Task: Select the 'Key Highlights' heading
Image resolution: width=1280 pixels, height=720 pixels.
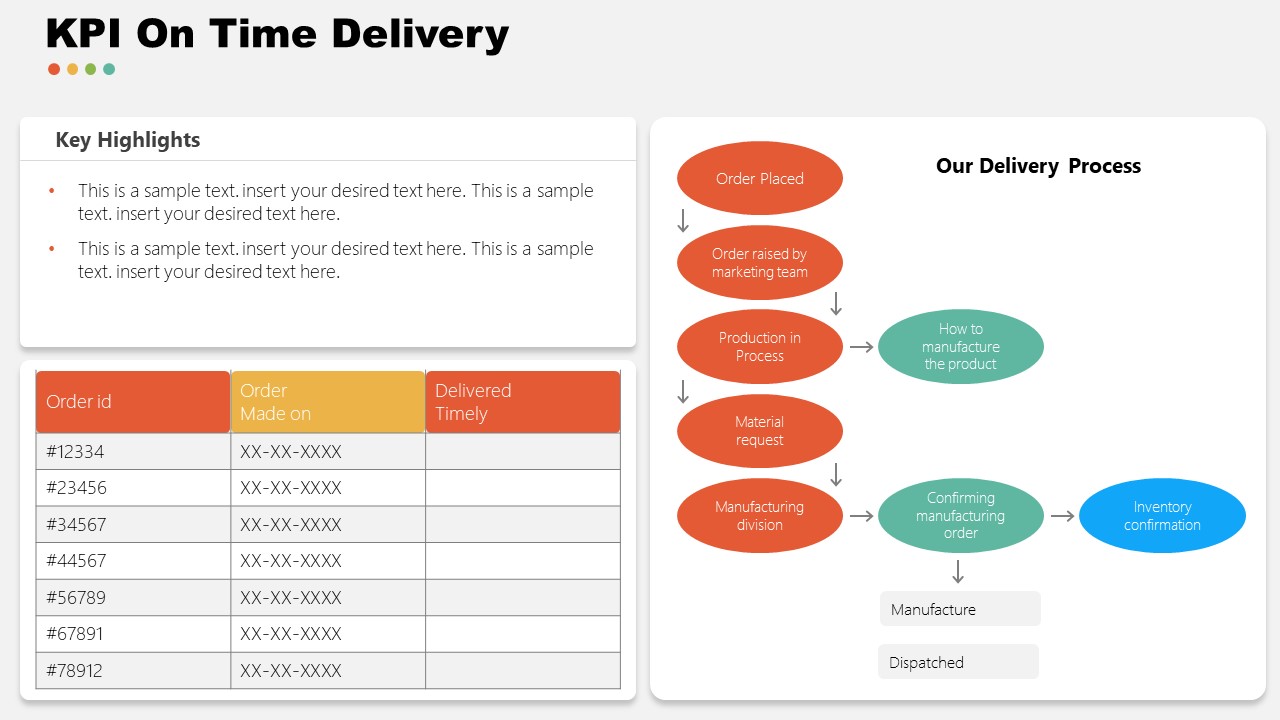Action: [128, 140]
